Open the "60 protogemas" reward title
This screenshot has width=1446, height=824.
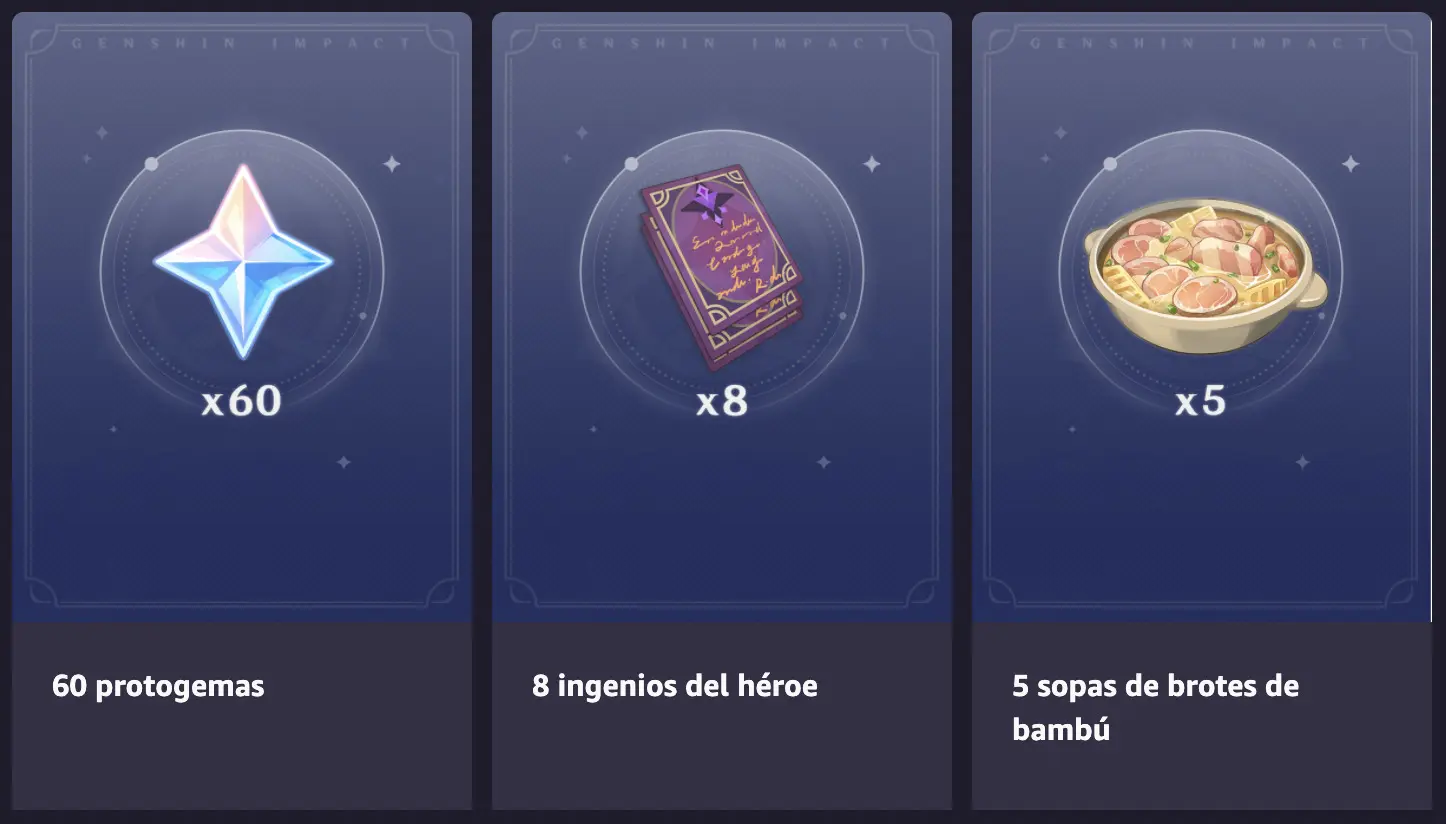158,686
